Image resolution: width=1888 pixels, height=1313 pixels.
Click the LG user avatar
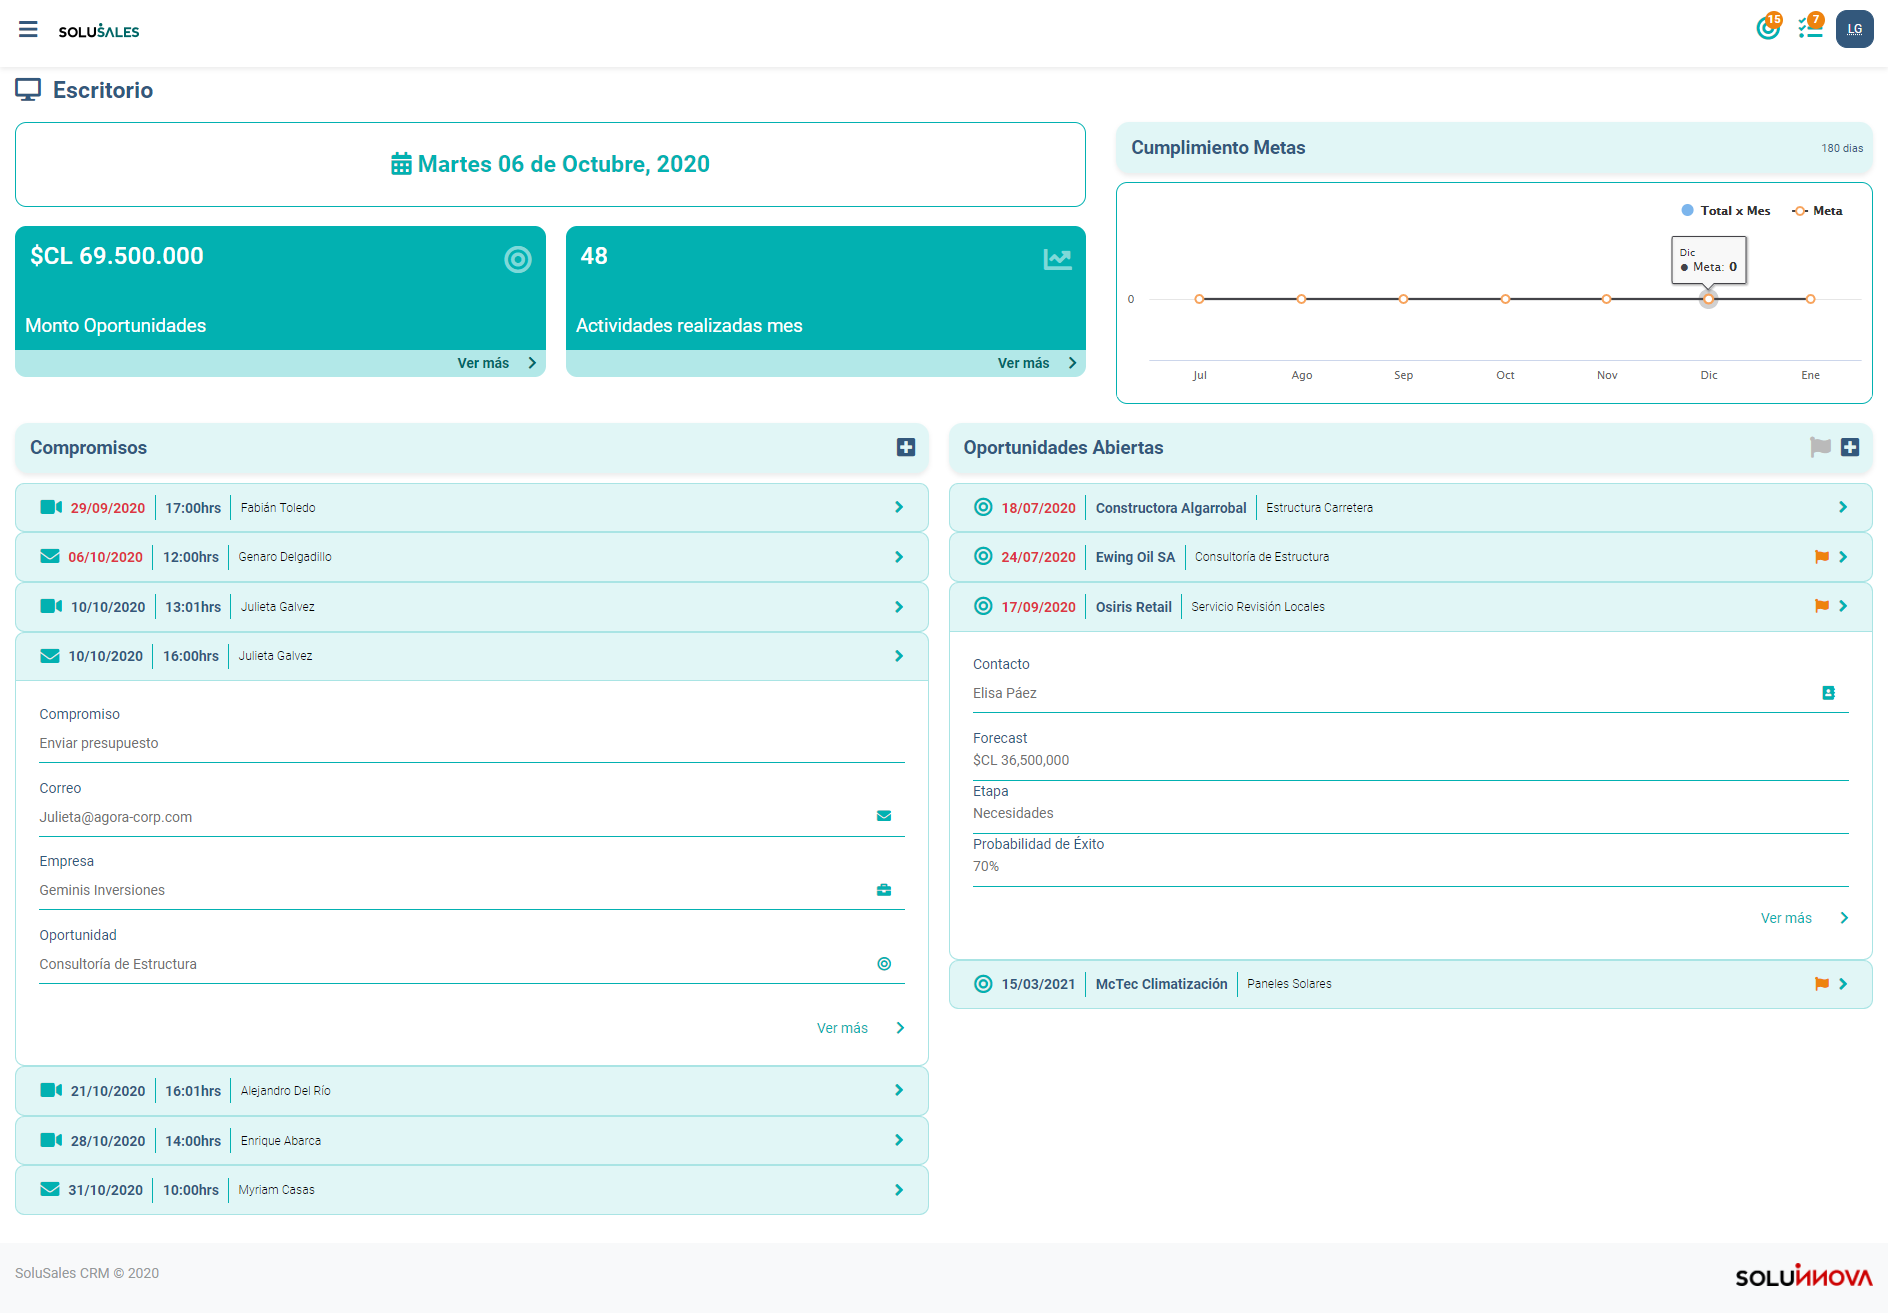[x=1854, y=29]
